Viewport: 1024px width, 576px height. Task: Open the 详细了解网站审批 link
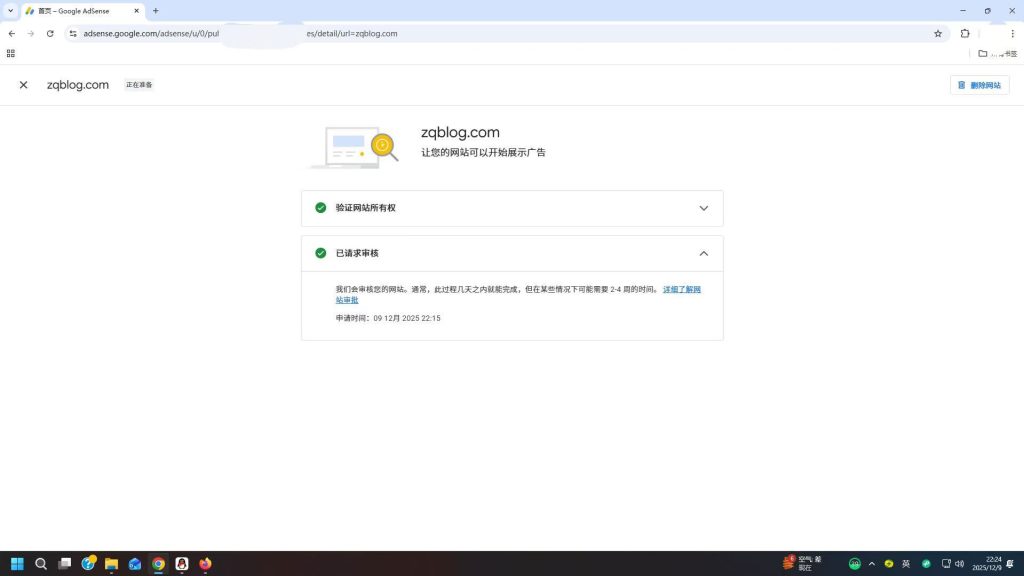681,289
